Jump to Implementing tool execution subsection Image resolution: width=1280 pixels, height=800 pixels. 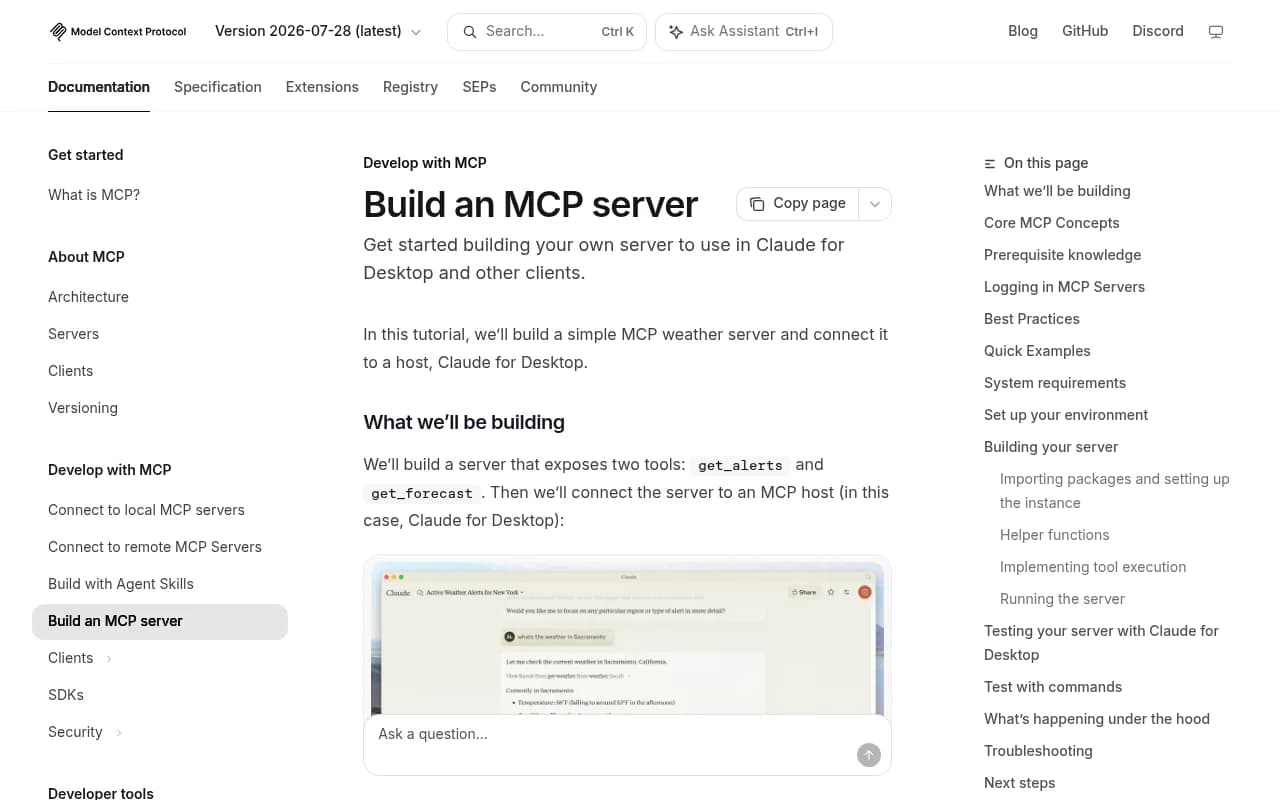point(1093,567)
